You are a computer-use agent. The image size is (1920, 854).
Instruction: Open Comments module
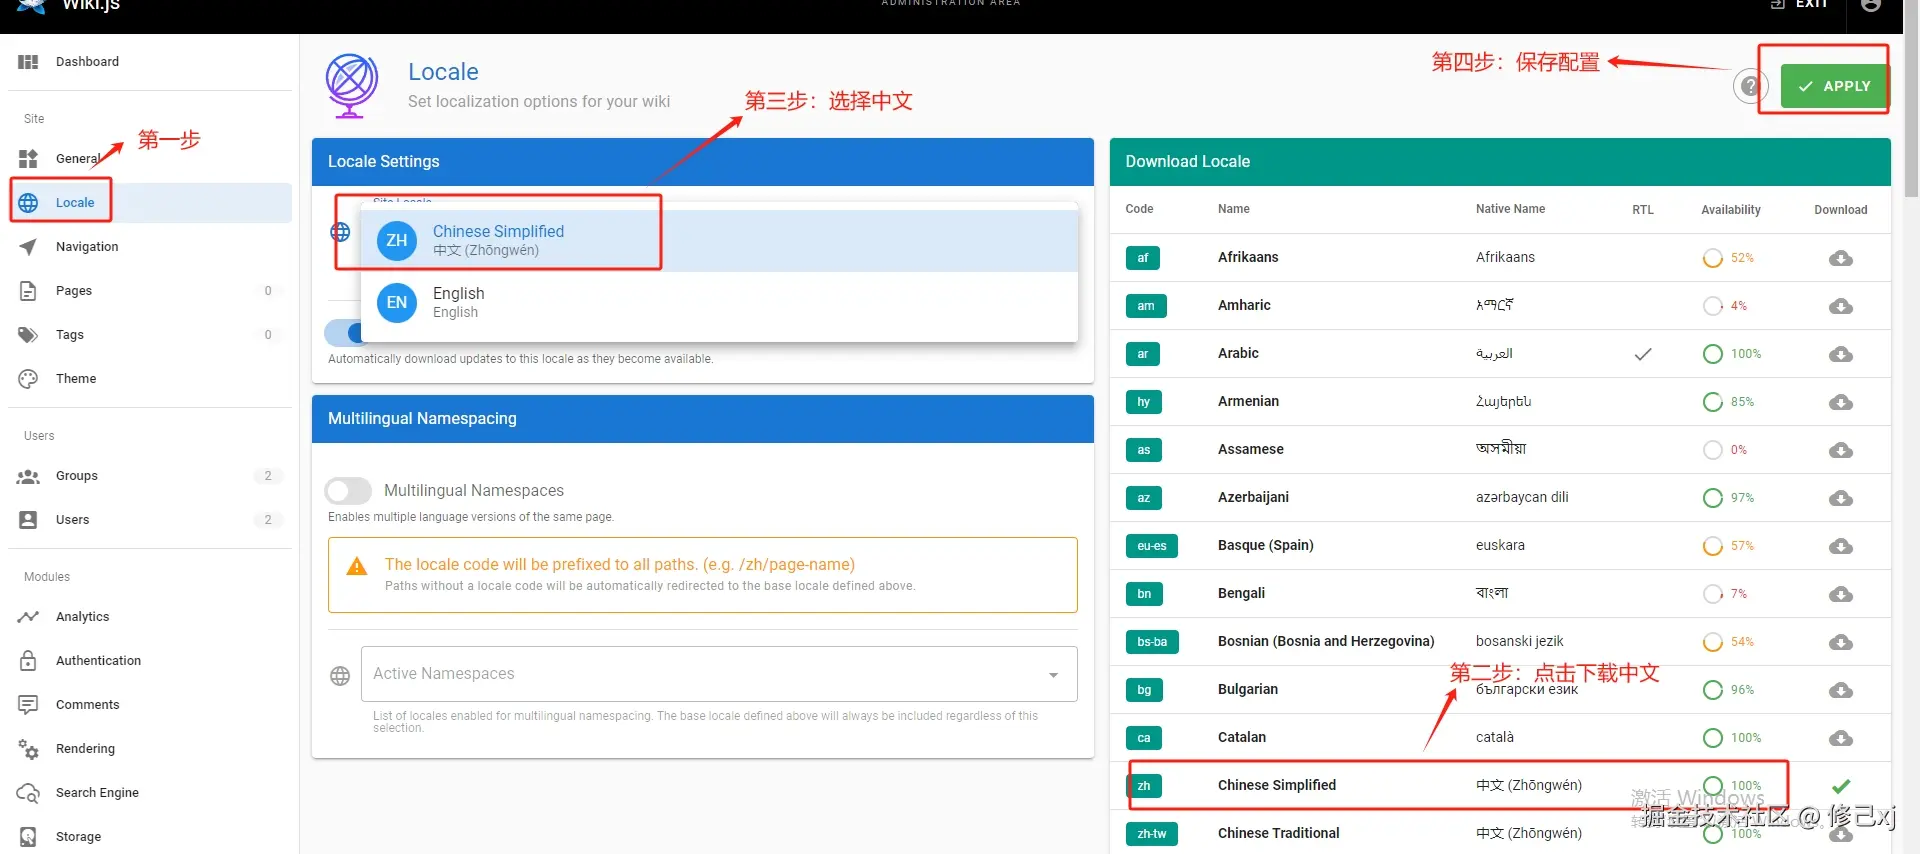(x=150, y=705)
